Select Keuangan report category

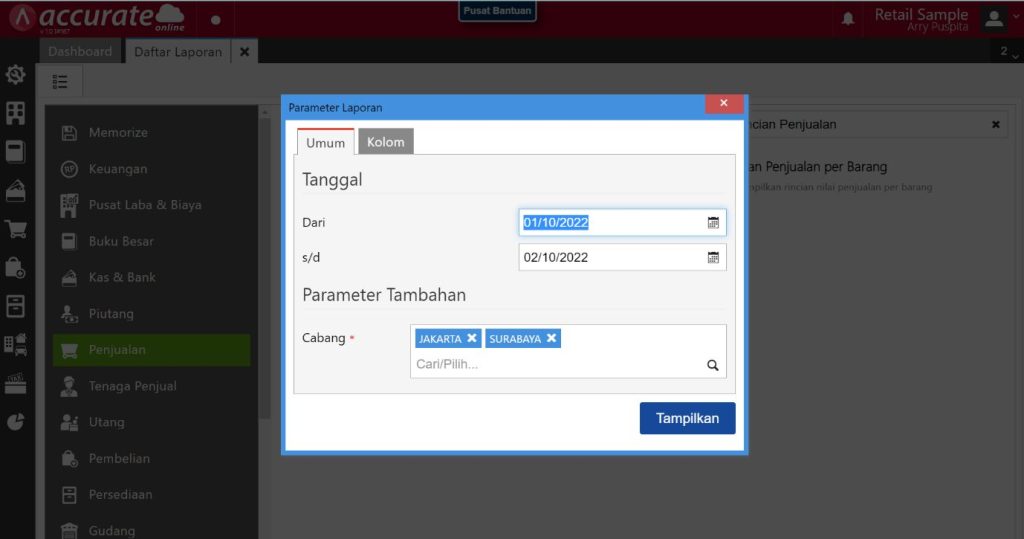click(x=152, y=169)
